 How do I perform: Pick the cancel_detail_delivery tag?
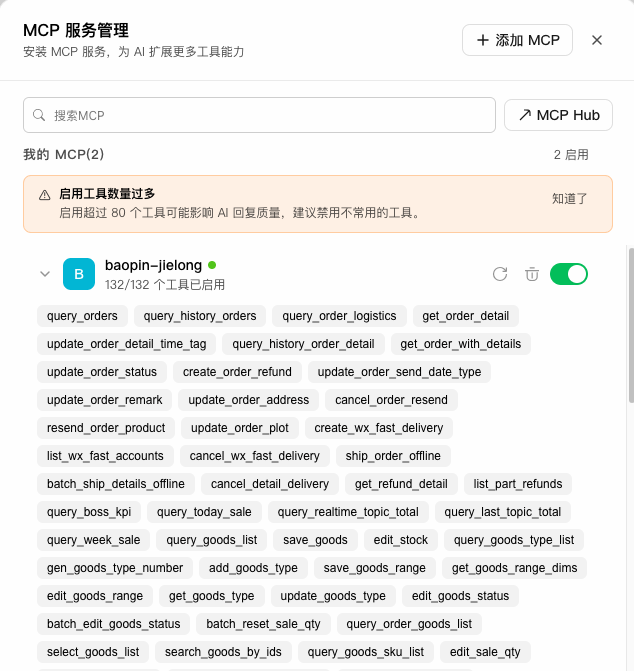tap(270, 484)
